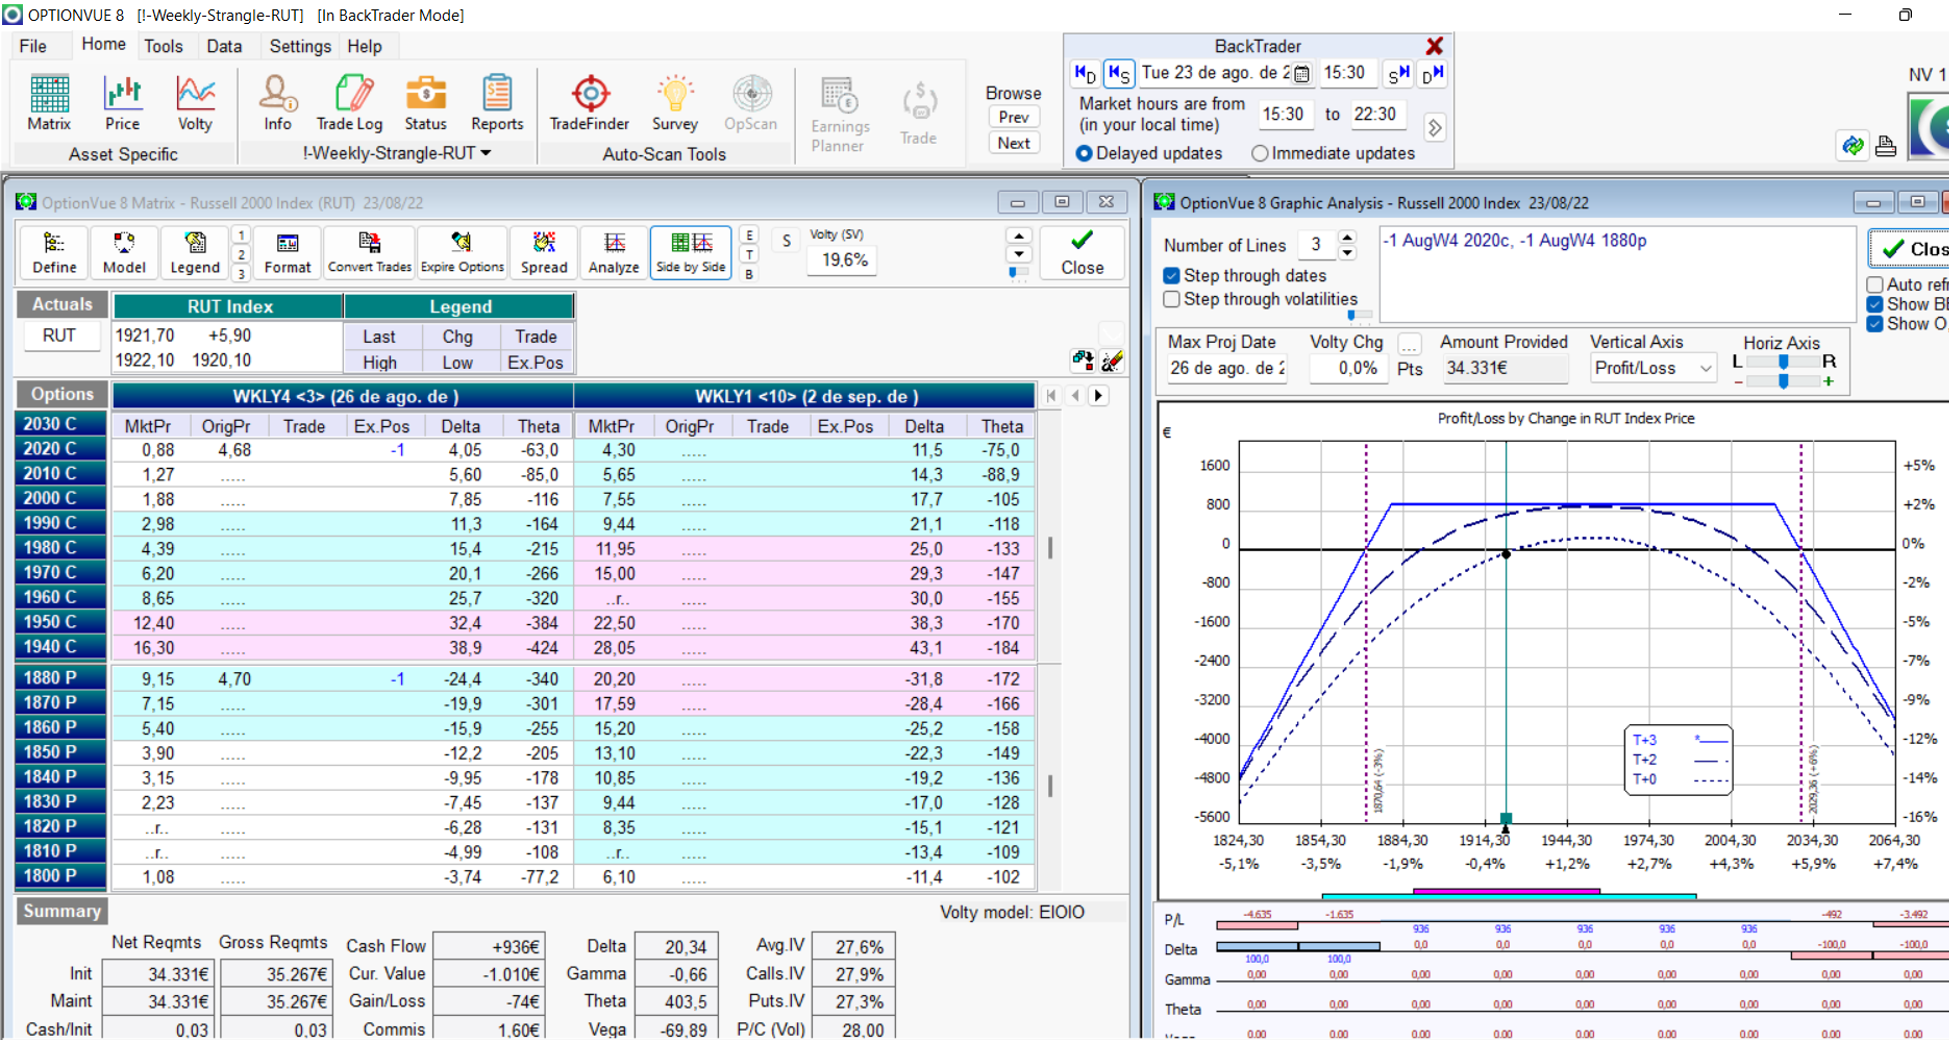This screenshot has height=1040, width=1949.
Task: Open the Tools ribbon tab
Action: click(163, 46)
